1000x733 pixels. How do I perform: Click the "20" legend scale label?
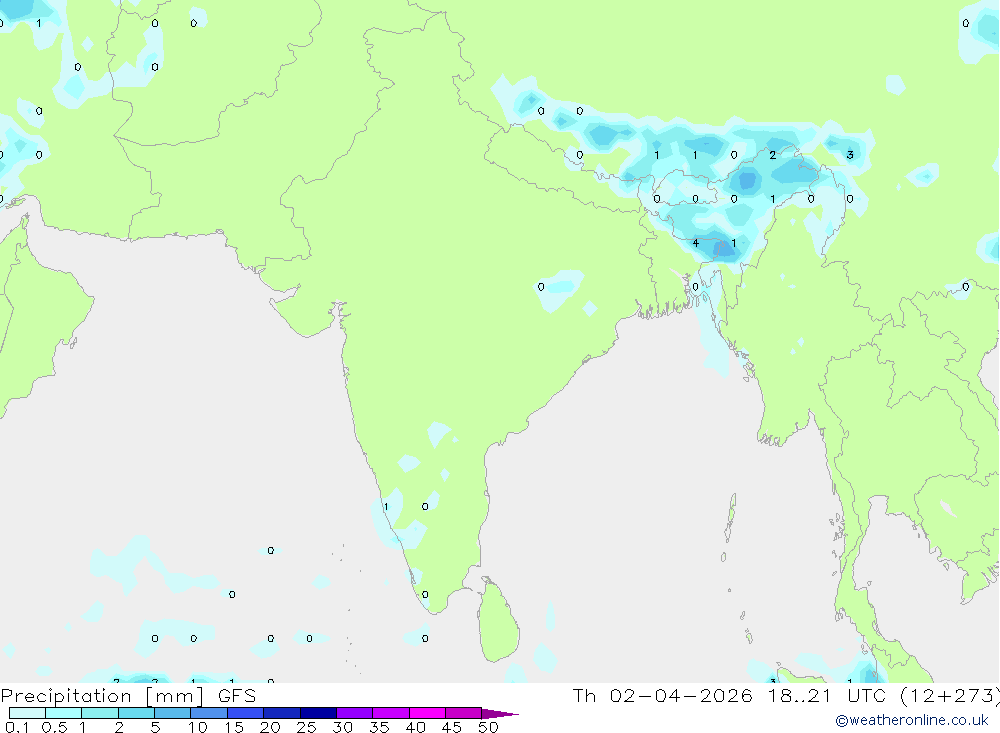pyautogui.click(x=270, y=727)
